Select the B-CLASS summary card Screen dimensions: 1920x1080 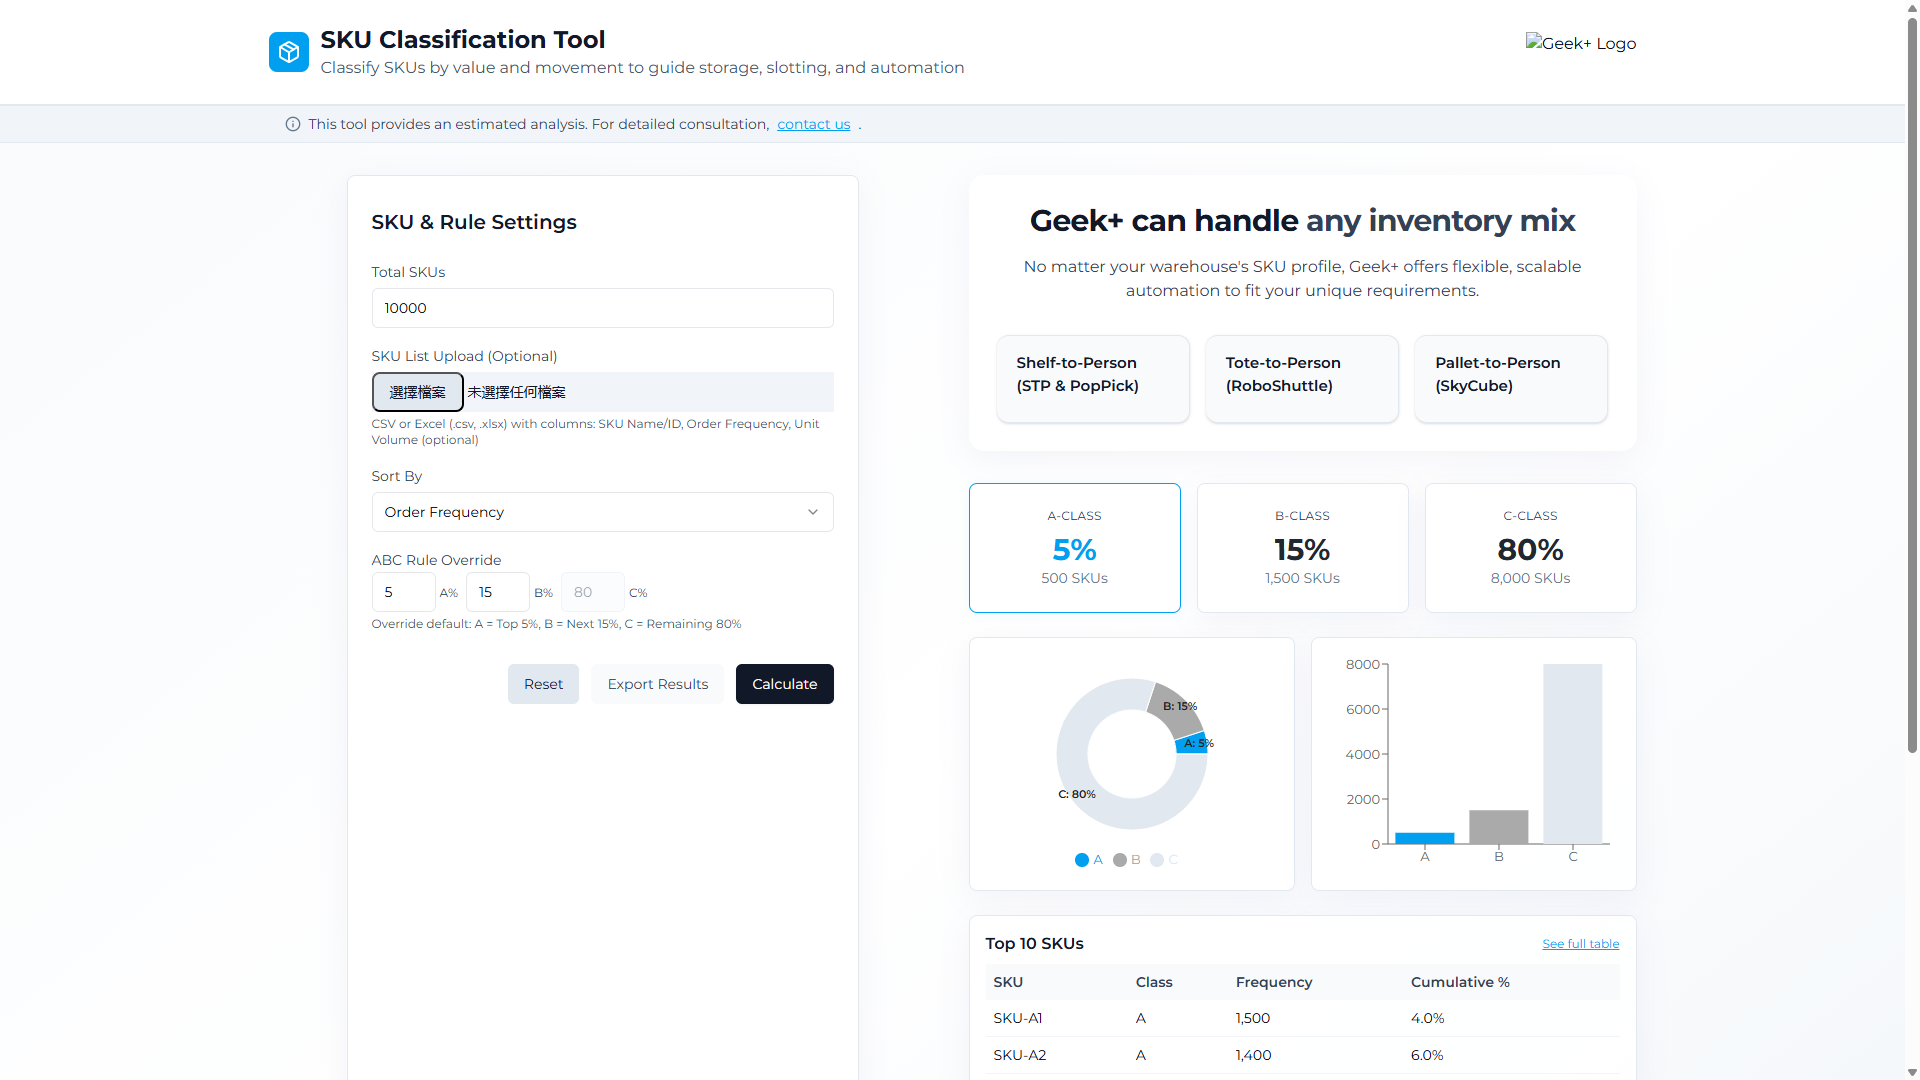pyautogui.click(x=1301, y=547)
